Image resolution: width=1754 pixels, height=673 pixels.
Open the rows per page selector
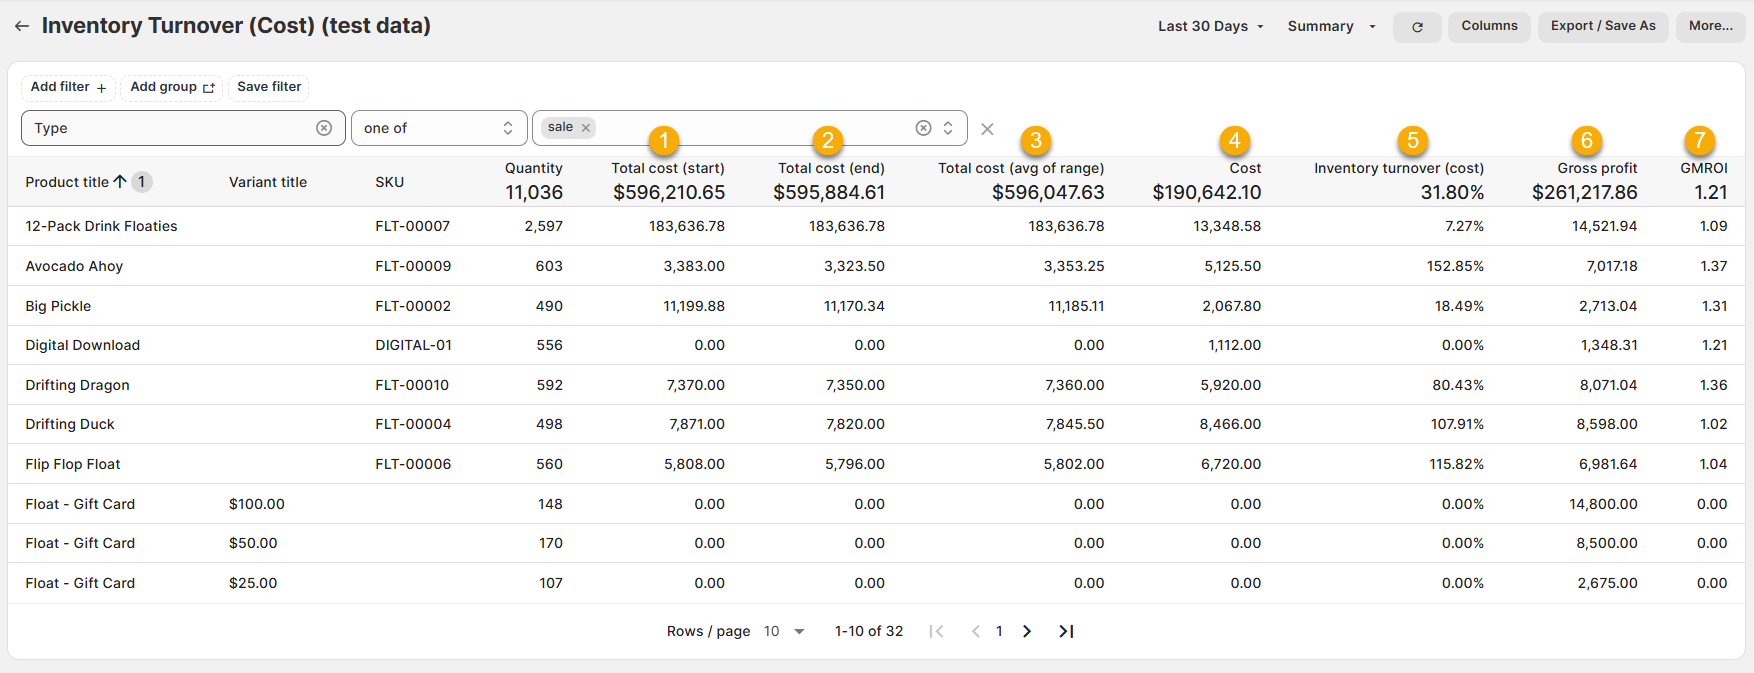click(784, 631)
